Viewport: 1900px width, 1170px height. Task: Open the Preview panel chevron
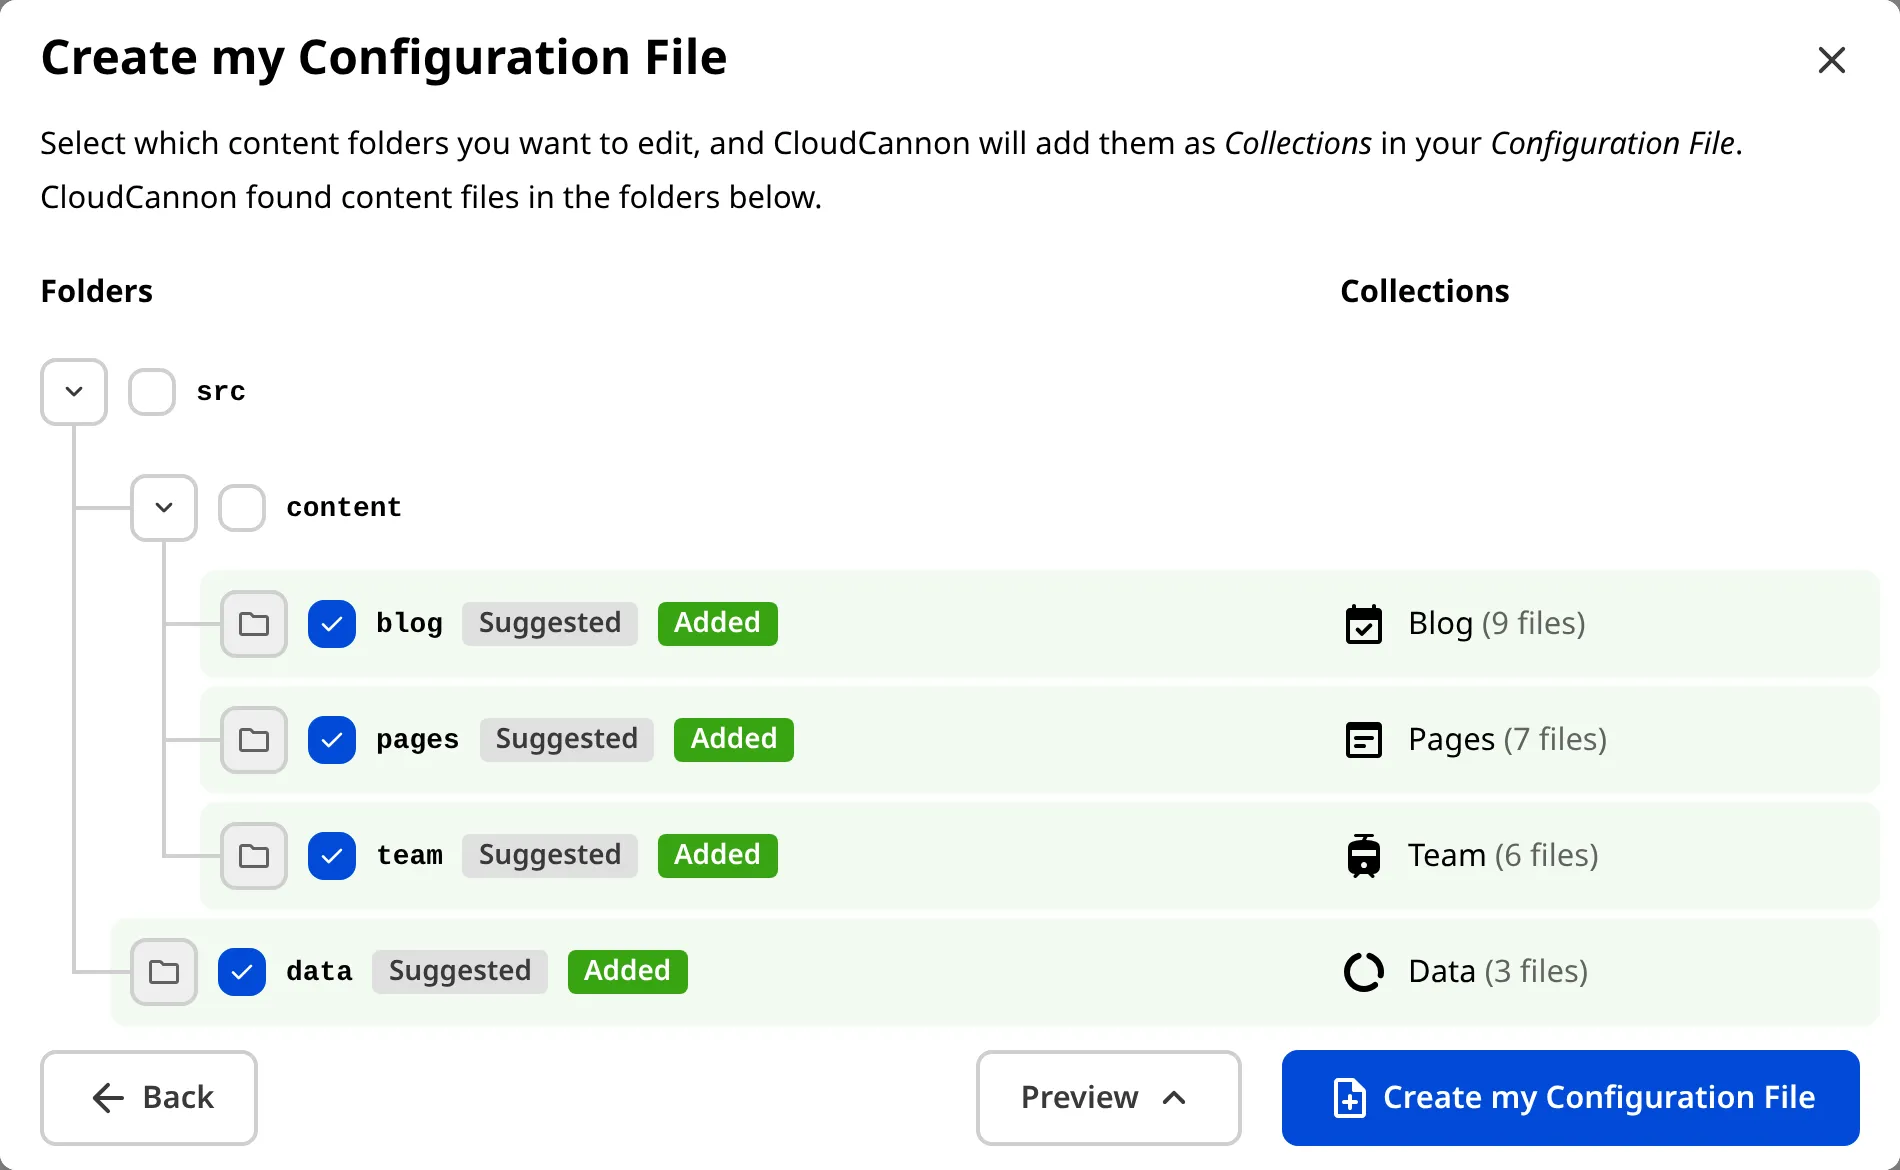coord(1175,1097)
